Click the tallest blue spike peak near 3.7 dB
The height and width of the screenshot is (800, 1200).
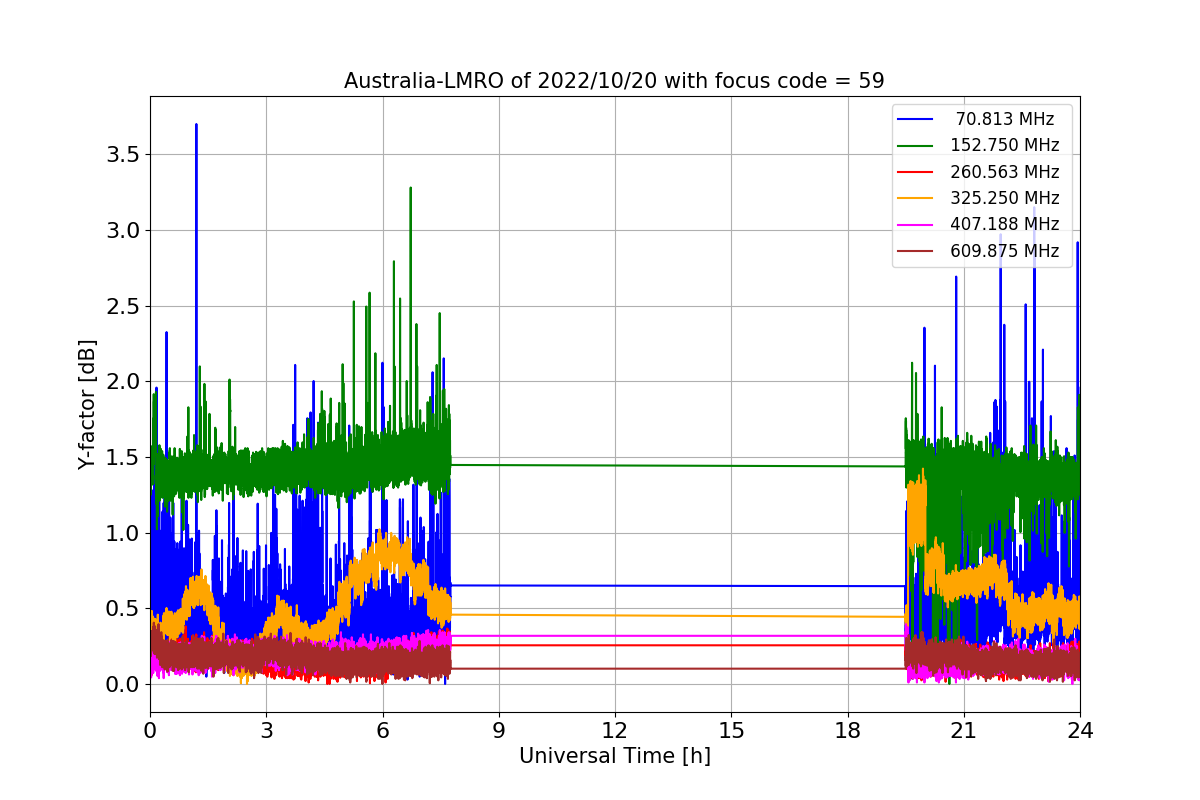coord(196,125)
